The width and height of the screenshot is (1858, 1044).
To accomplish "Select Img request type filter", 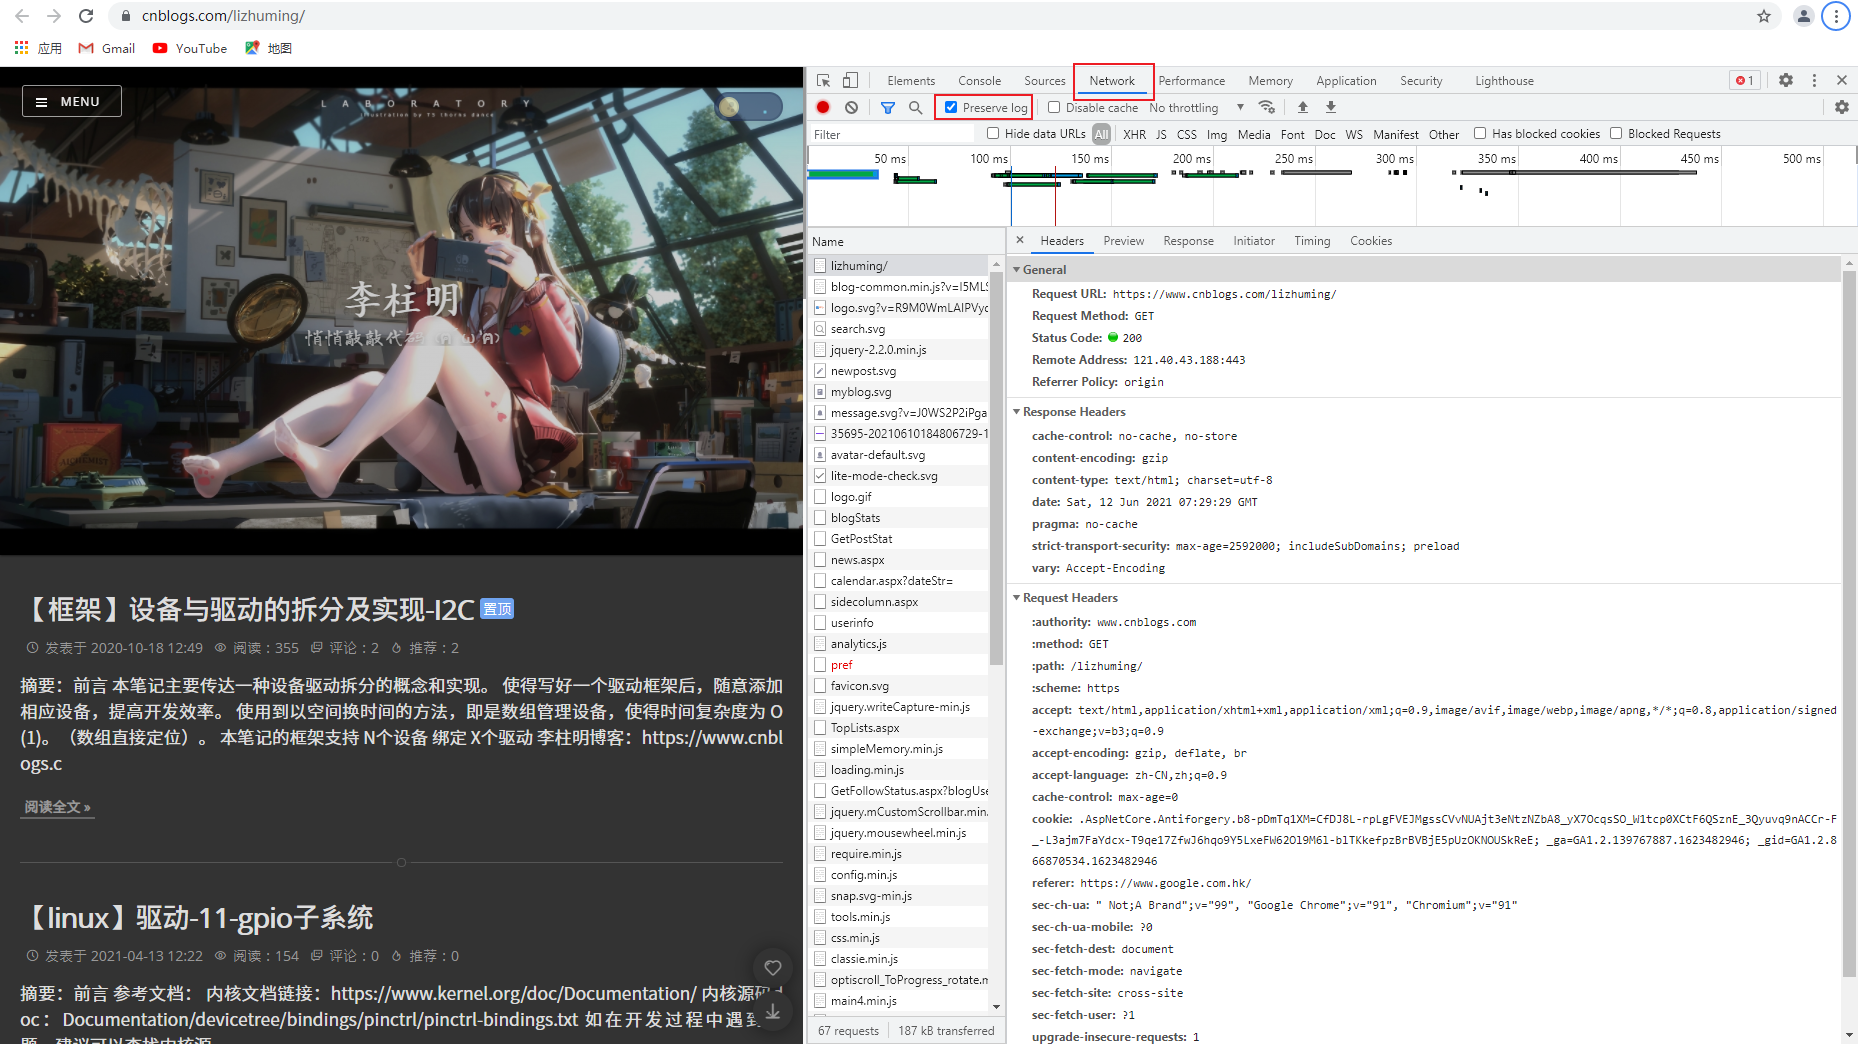I will tap(1216, 134).
